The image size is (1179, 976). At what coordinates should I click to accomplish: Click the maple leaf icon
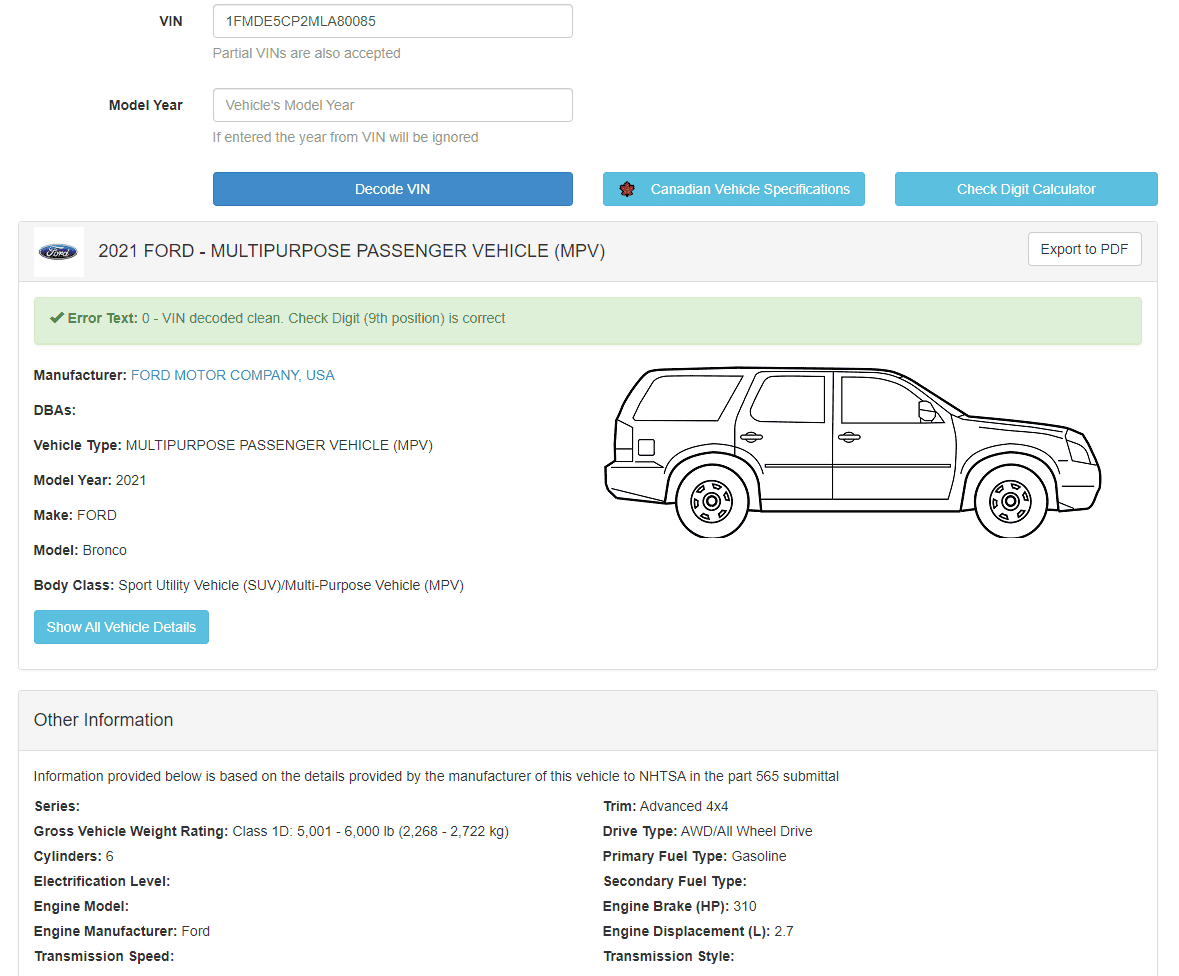627,189
